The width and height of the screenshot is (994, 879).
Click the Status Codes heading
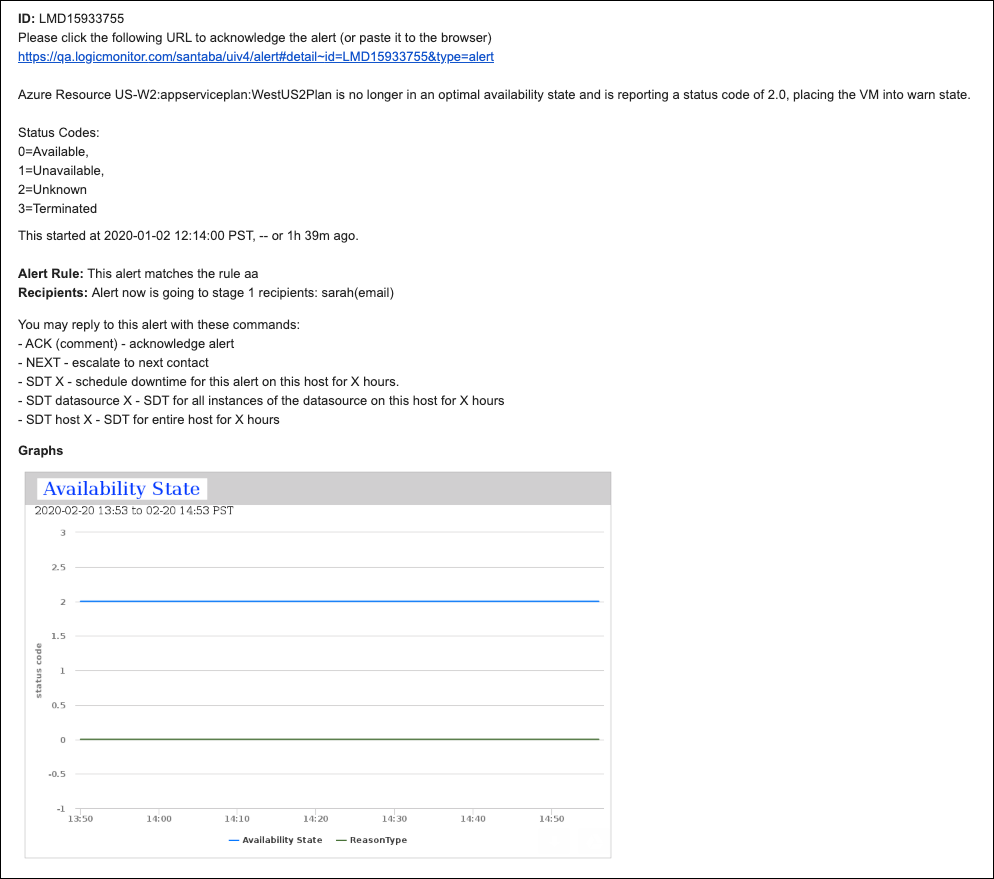click(x=58, y=133)
